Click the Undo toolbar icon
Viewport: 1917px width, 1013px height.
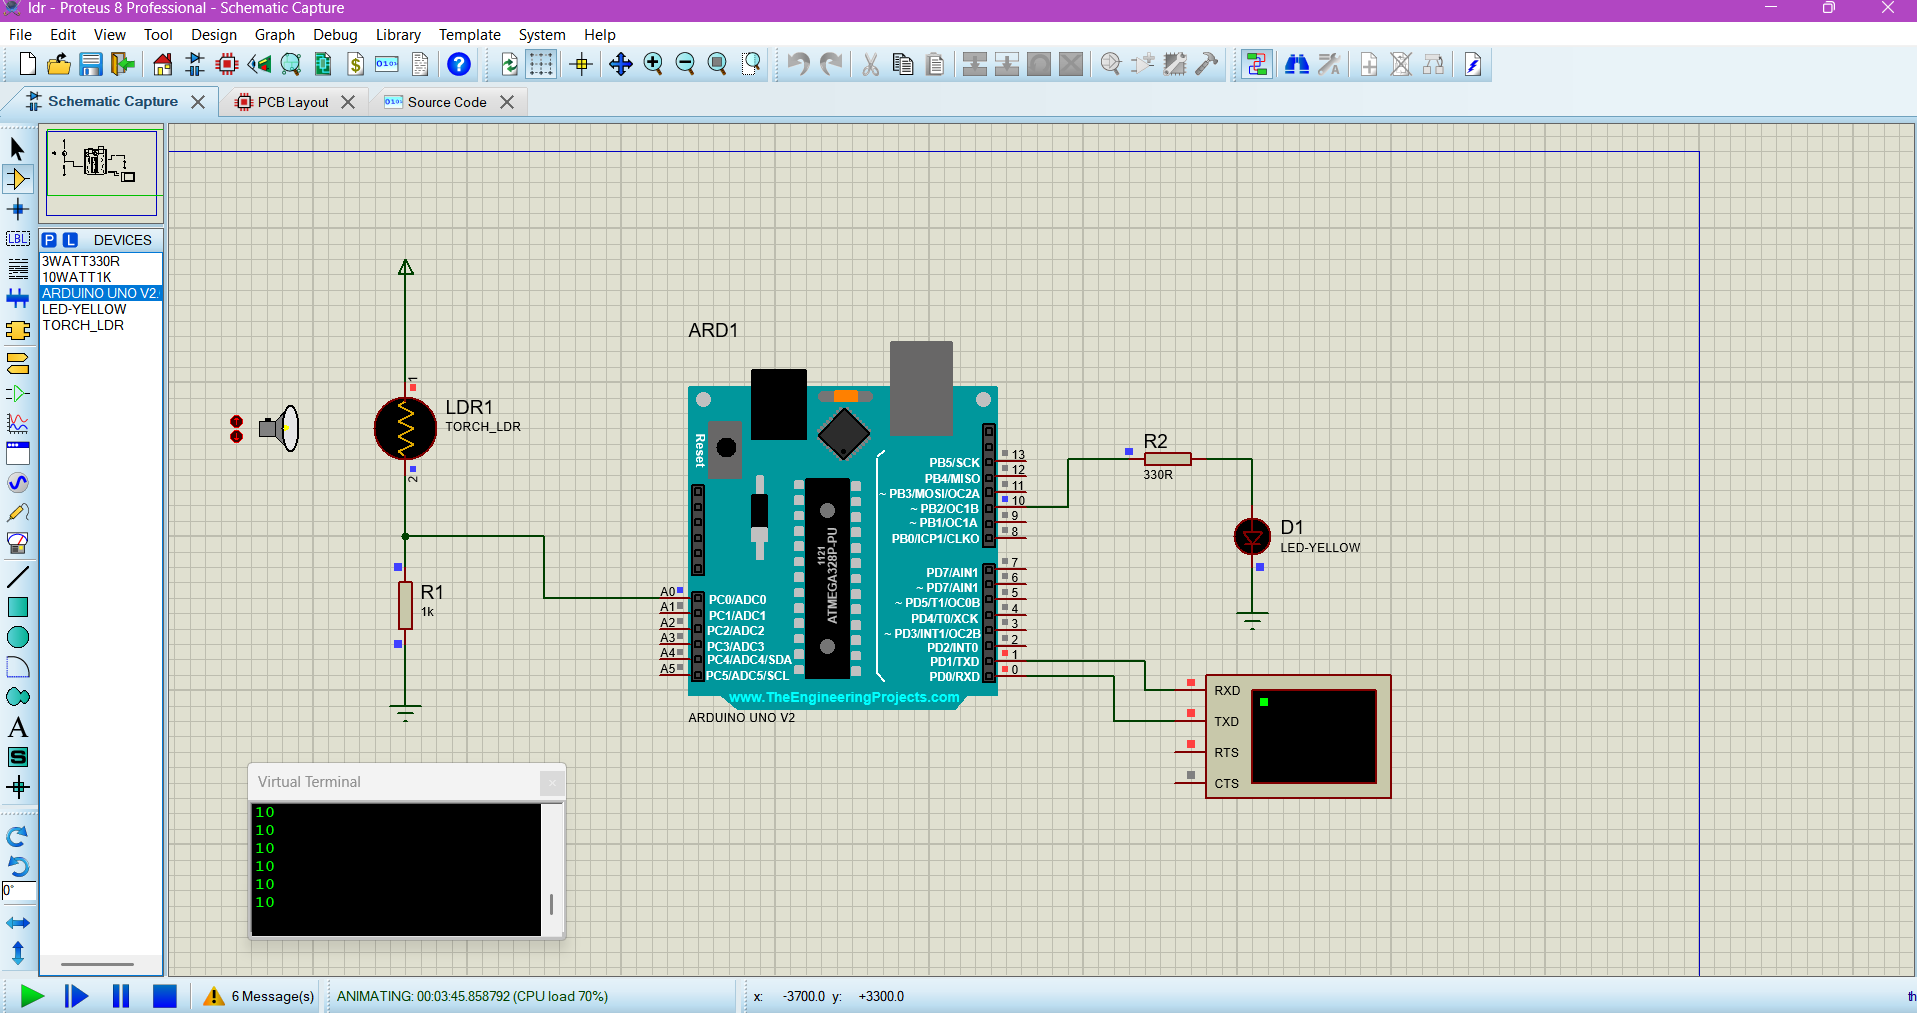[x=797, y=65]
